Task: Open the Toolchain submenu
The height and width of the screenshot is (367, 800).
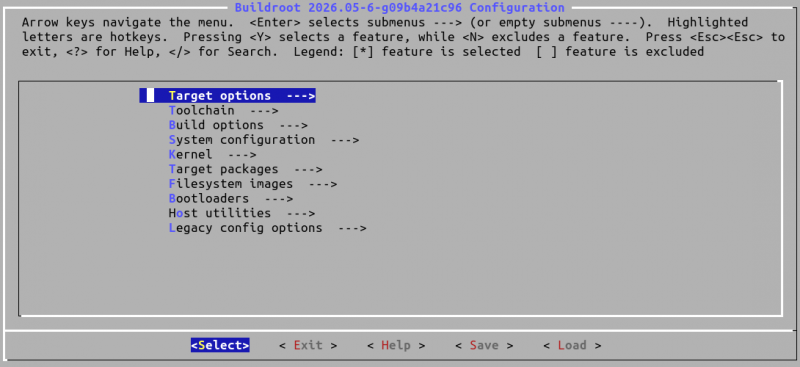Action: [x=223, y=110]
